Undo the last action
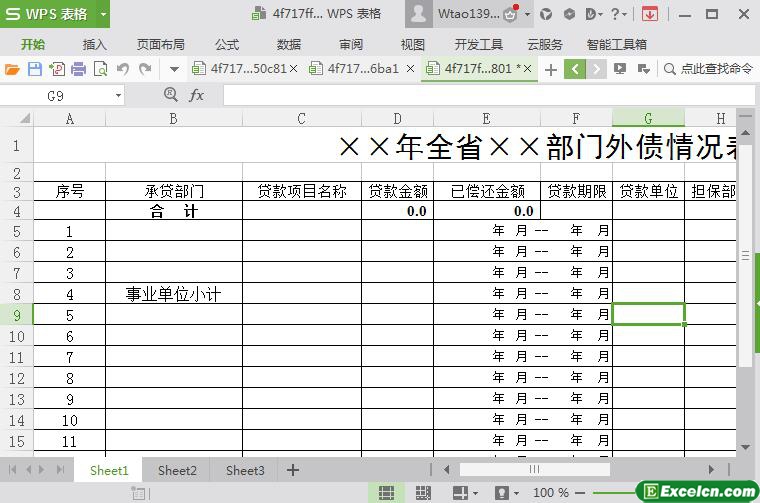 click(123, 69)
